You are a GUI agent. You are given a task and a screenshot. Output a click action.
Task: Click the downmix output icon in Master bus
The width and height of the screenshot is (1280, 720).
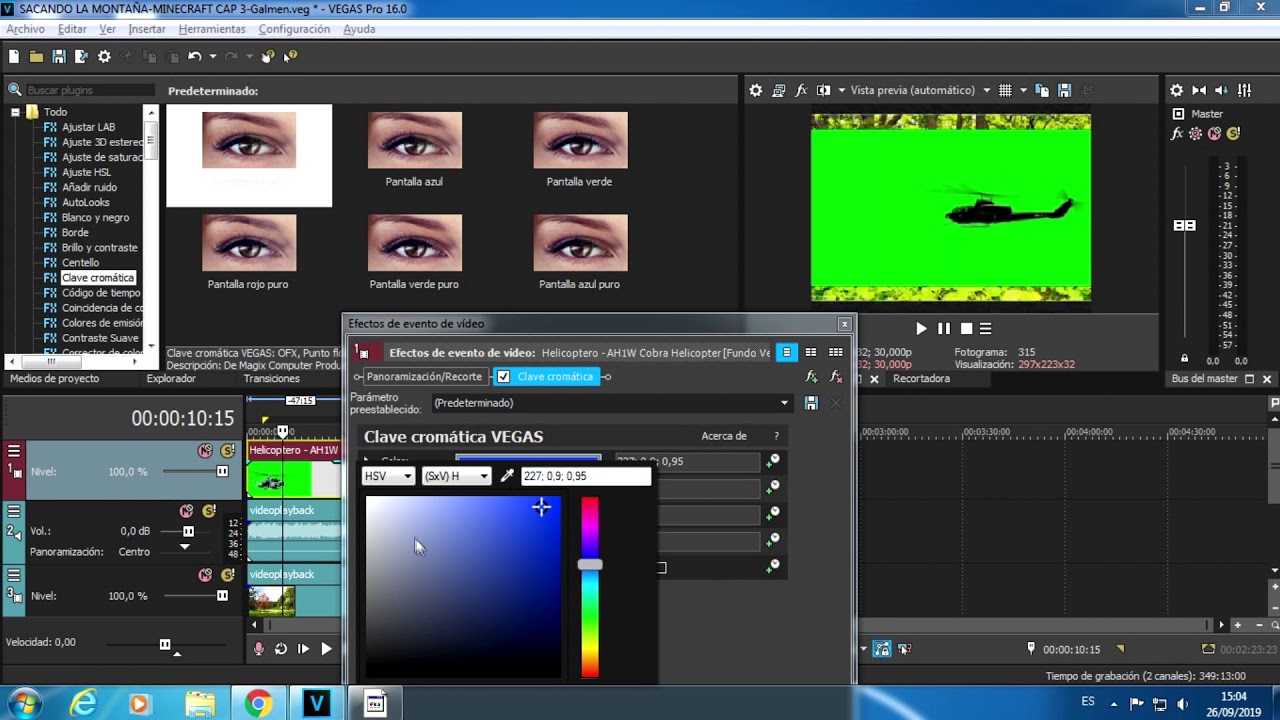1199,90
